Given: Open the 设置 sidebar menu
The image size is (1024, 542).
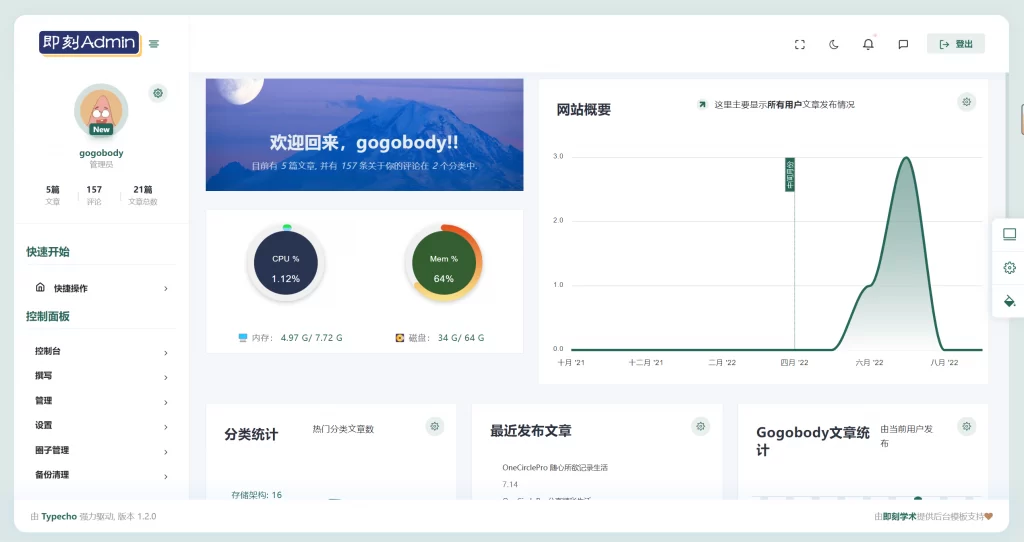Looking at the screenshot, I should 101,426.
